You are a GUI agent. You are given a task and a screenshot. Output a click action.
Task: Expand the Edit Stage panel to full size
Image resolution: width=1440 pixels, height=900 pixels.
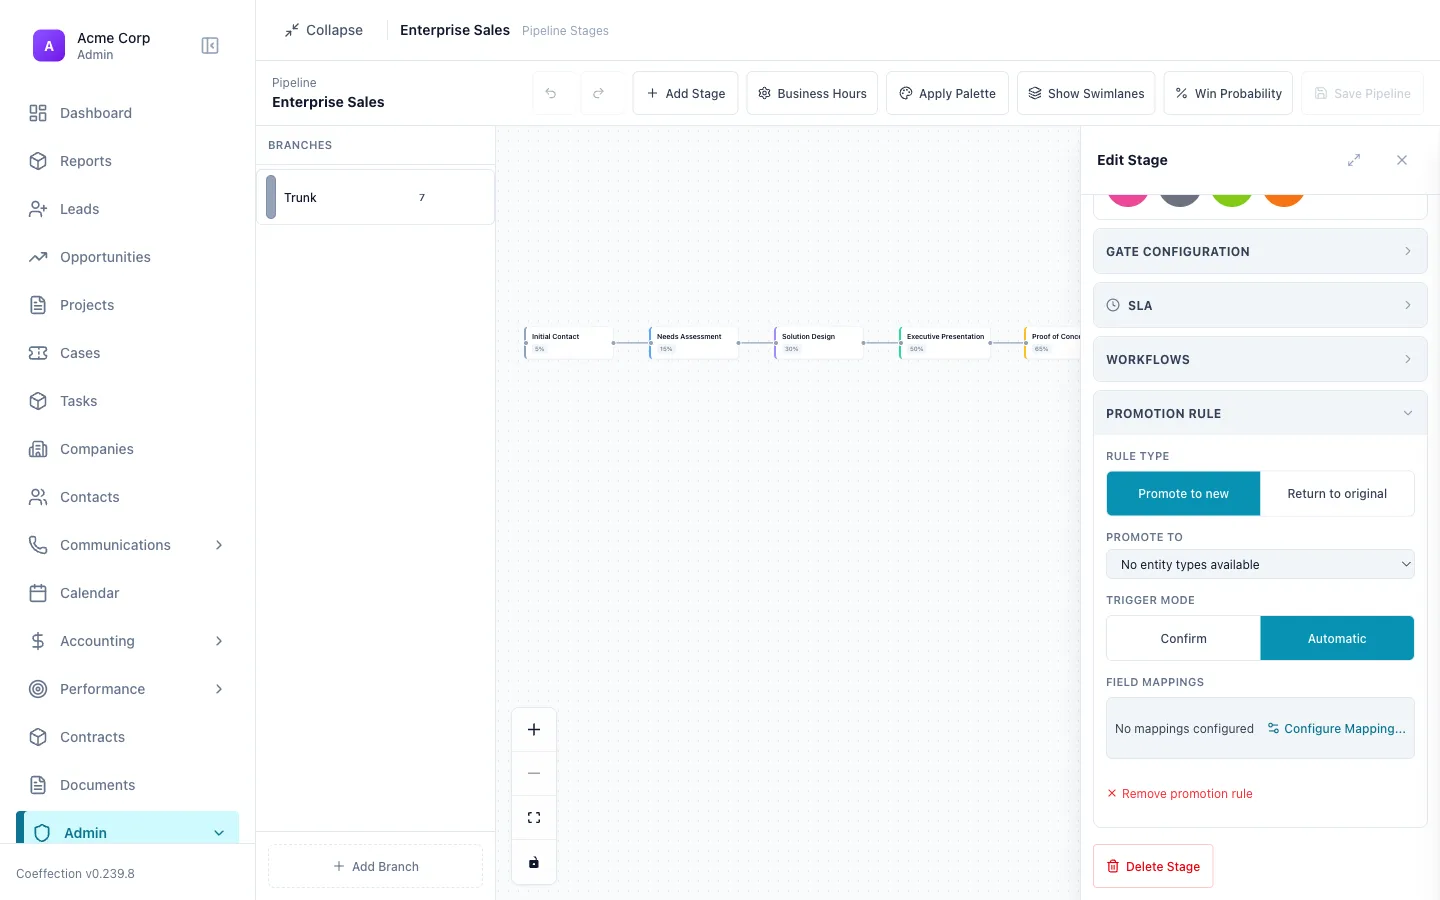(1354, 160)
